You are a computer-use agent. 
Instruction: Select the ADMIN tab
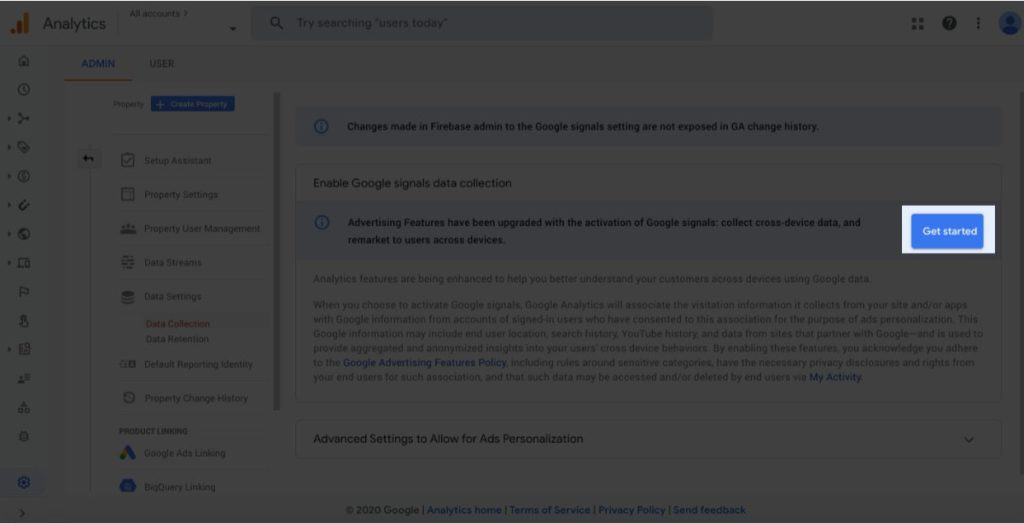pyautogui.click(x=98, y=64)
